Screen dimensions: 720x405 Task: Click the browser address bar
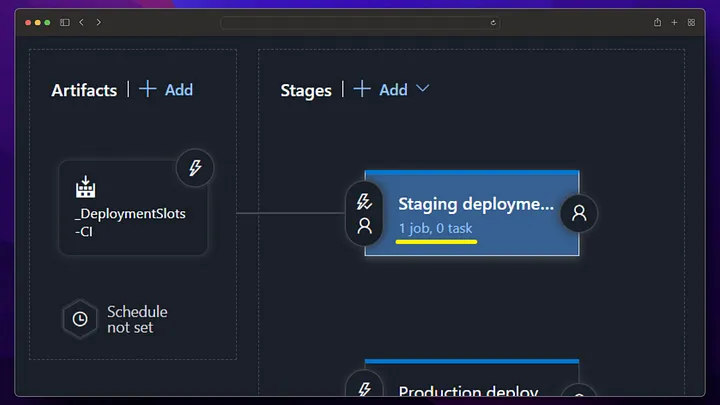tap(360, 22)
